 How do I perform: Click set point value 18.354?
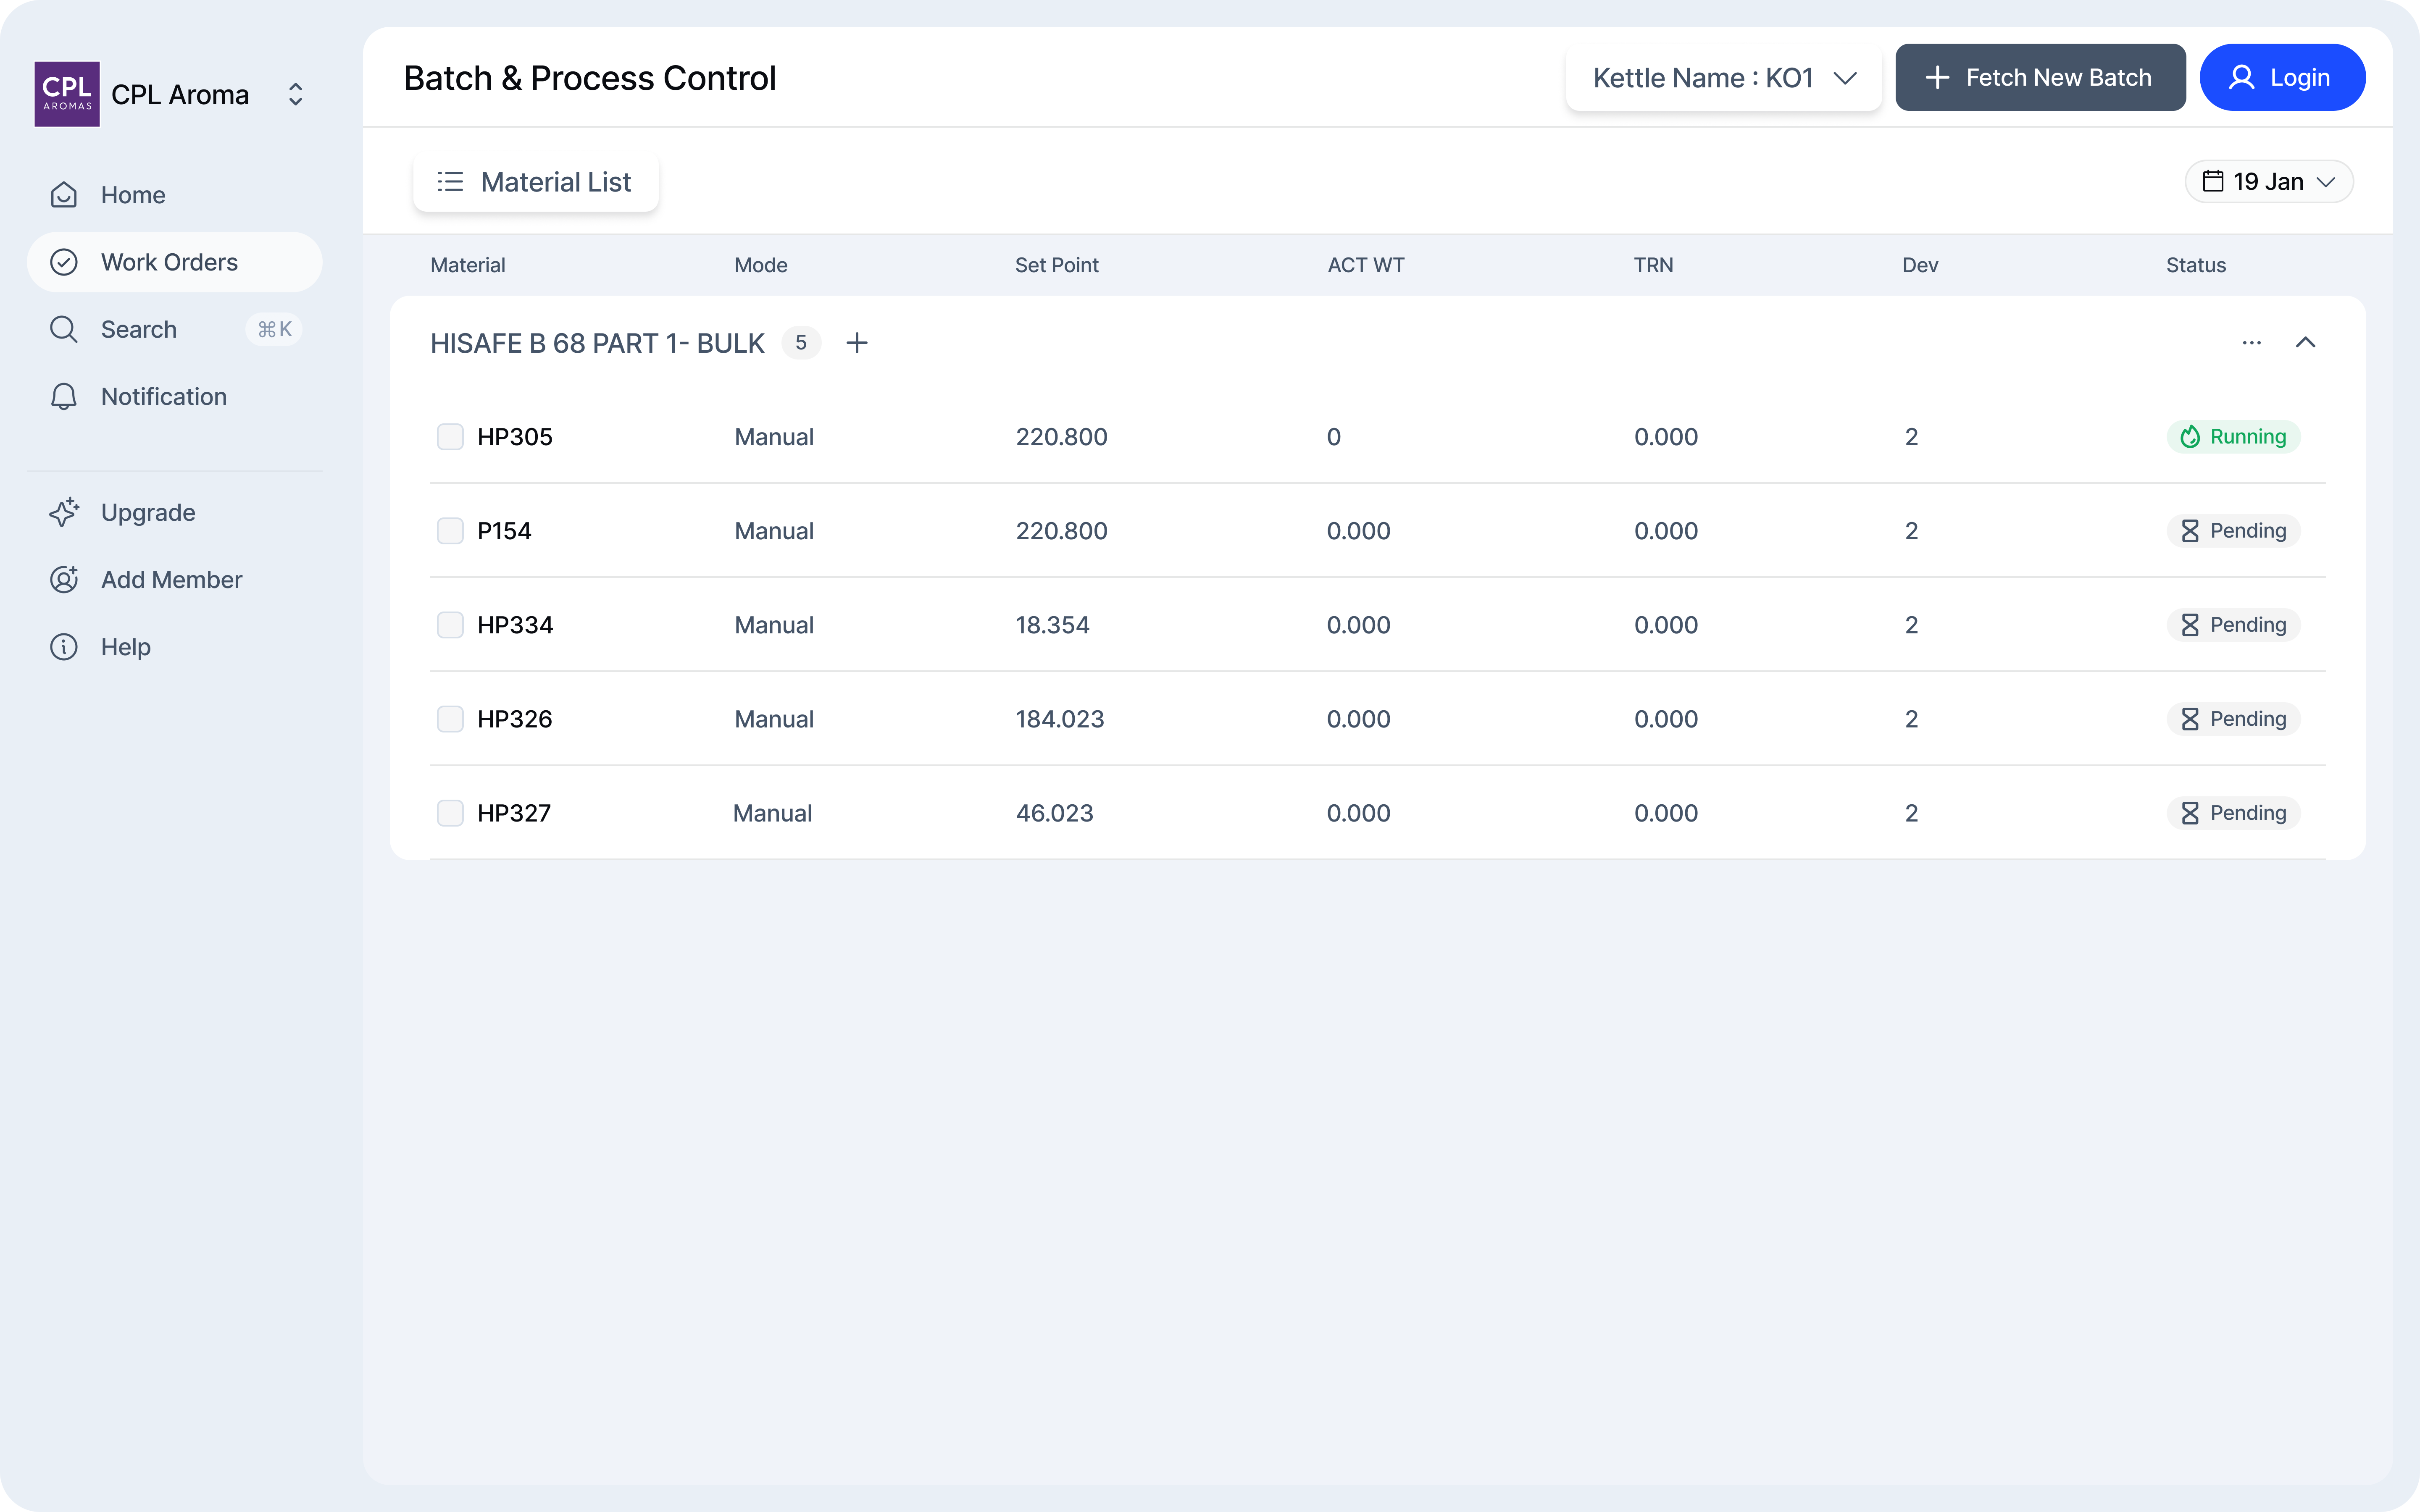1052,625
